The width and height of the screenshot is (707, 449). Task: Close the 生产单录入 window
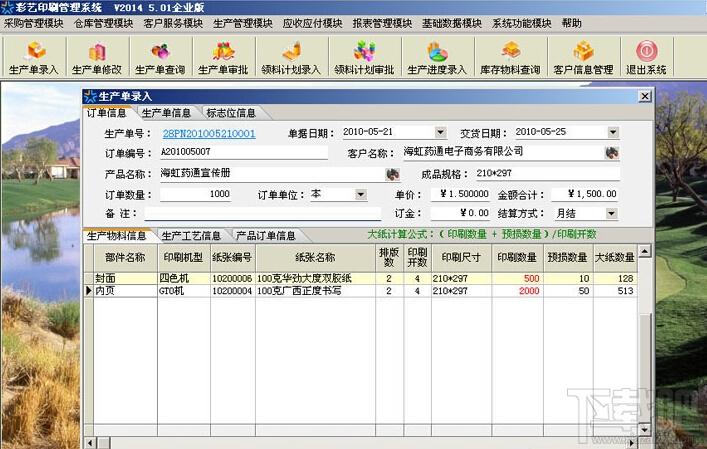click(645, 96)
